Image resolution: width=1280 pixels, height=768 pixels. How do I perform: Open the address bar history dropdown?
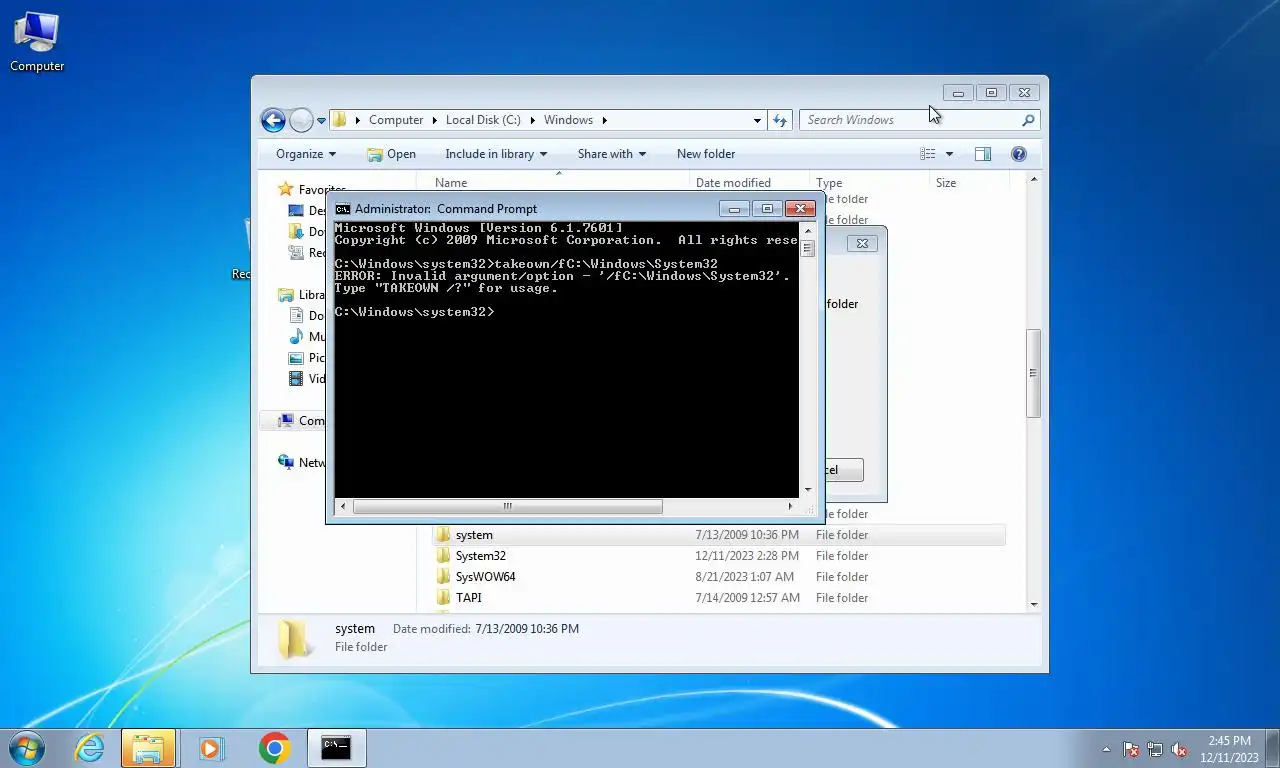coord(757,120)
